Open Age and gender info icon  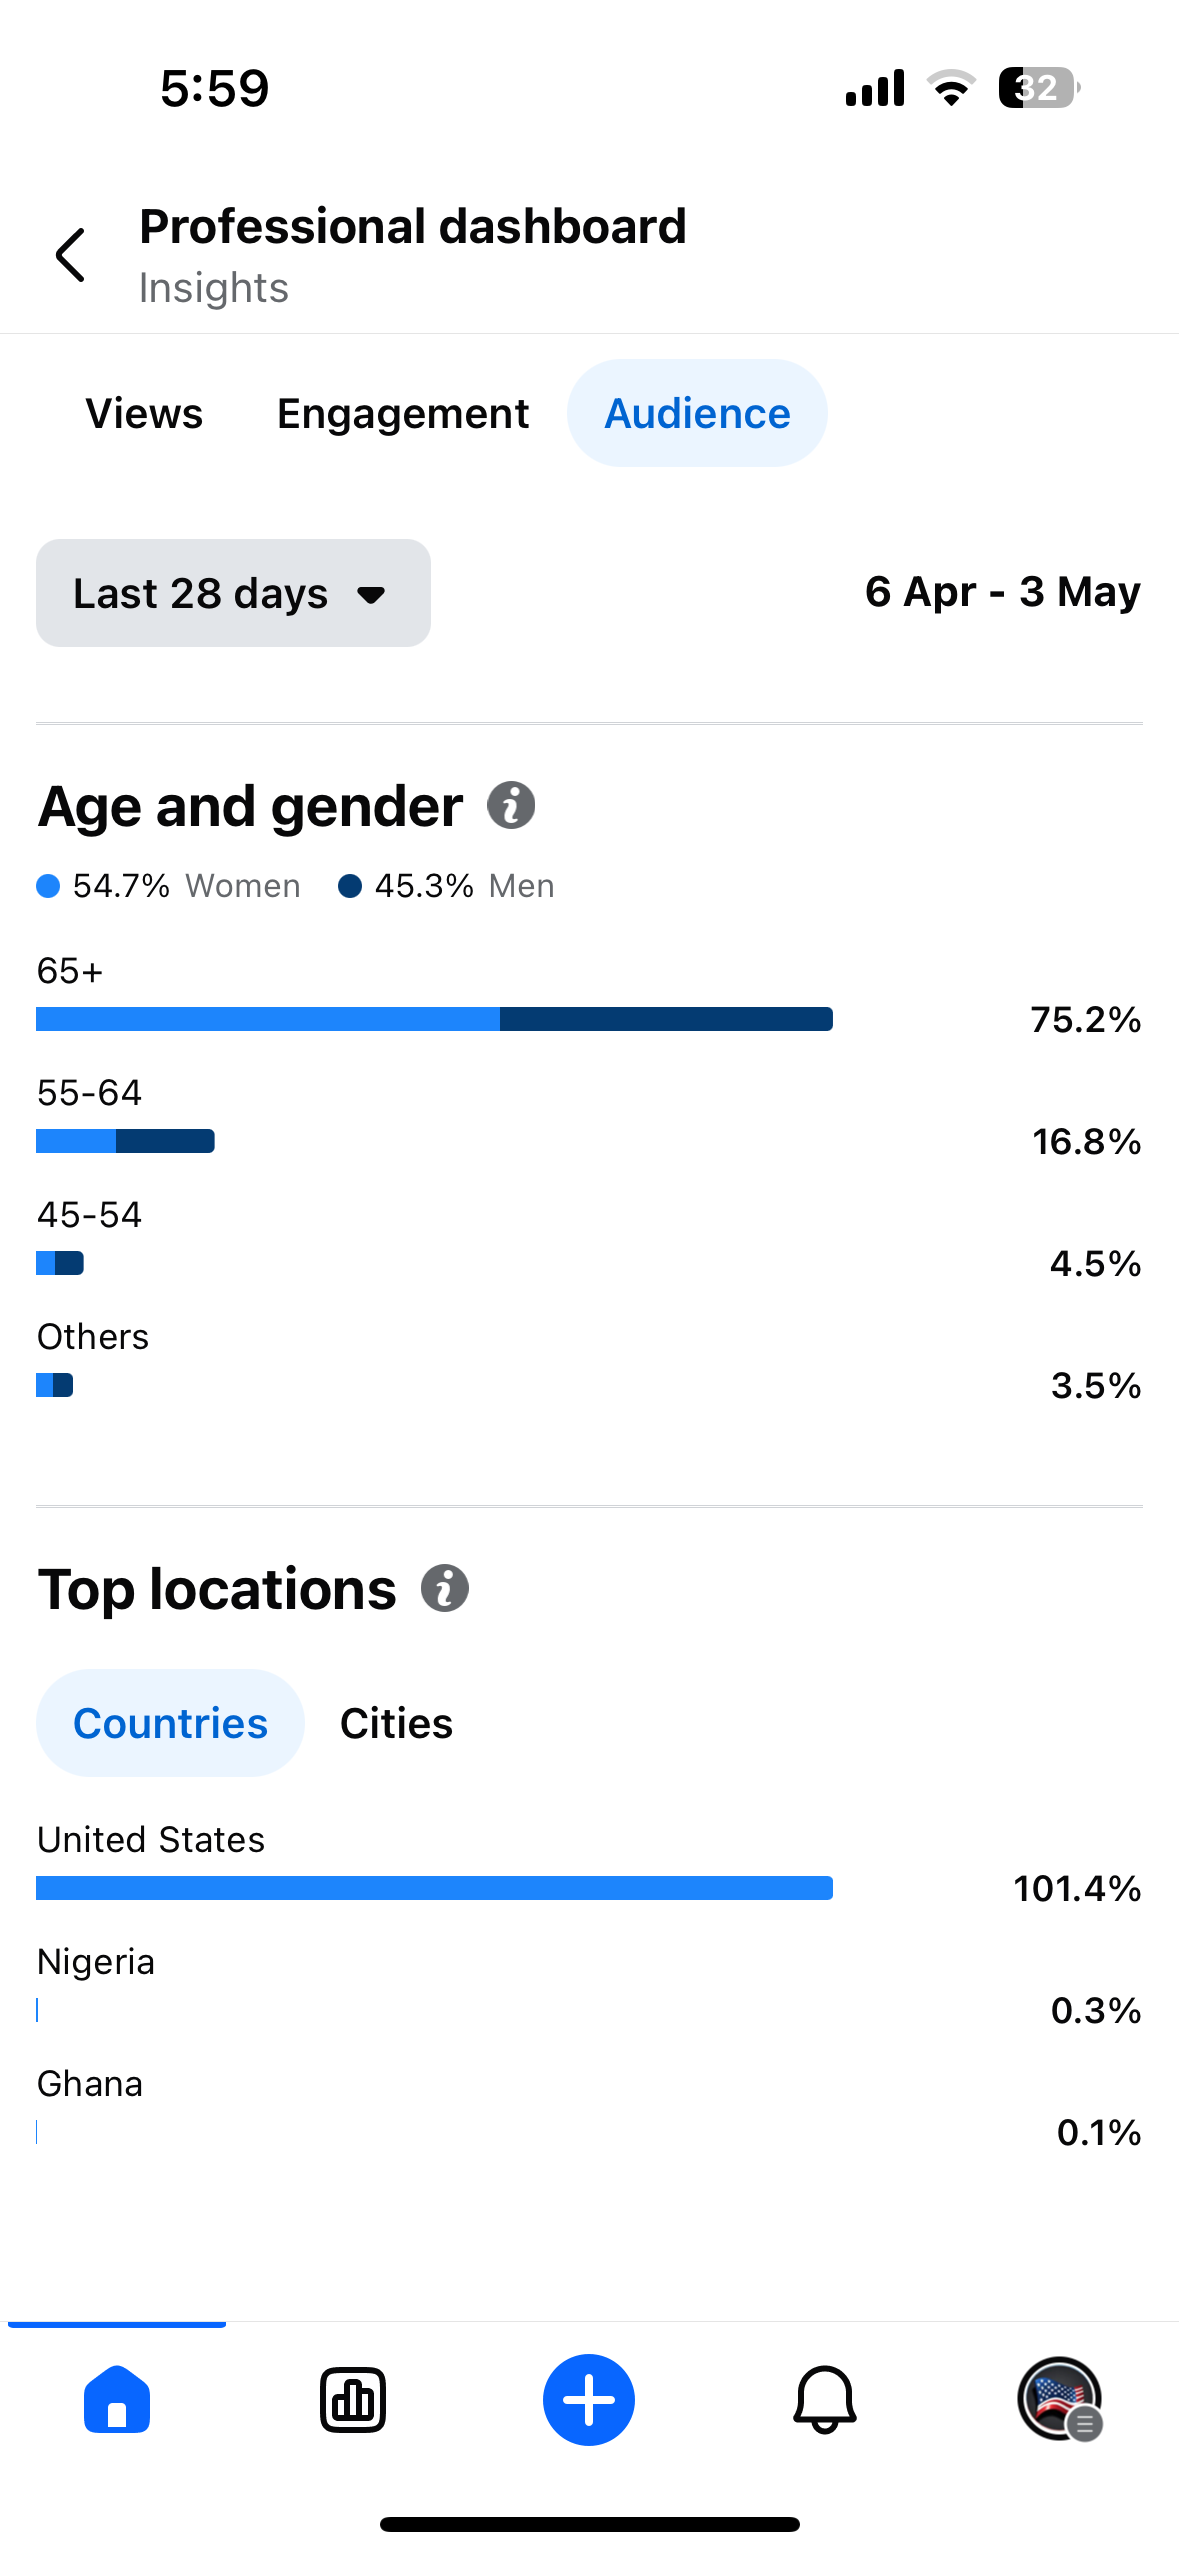(511, 805)
